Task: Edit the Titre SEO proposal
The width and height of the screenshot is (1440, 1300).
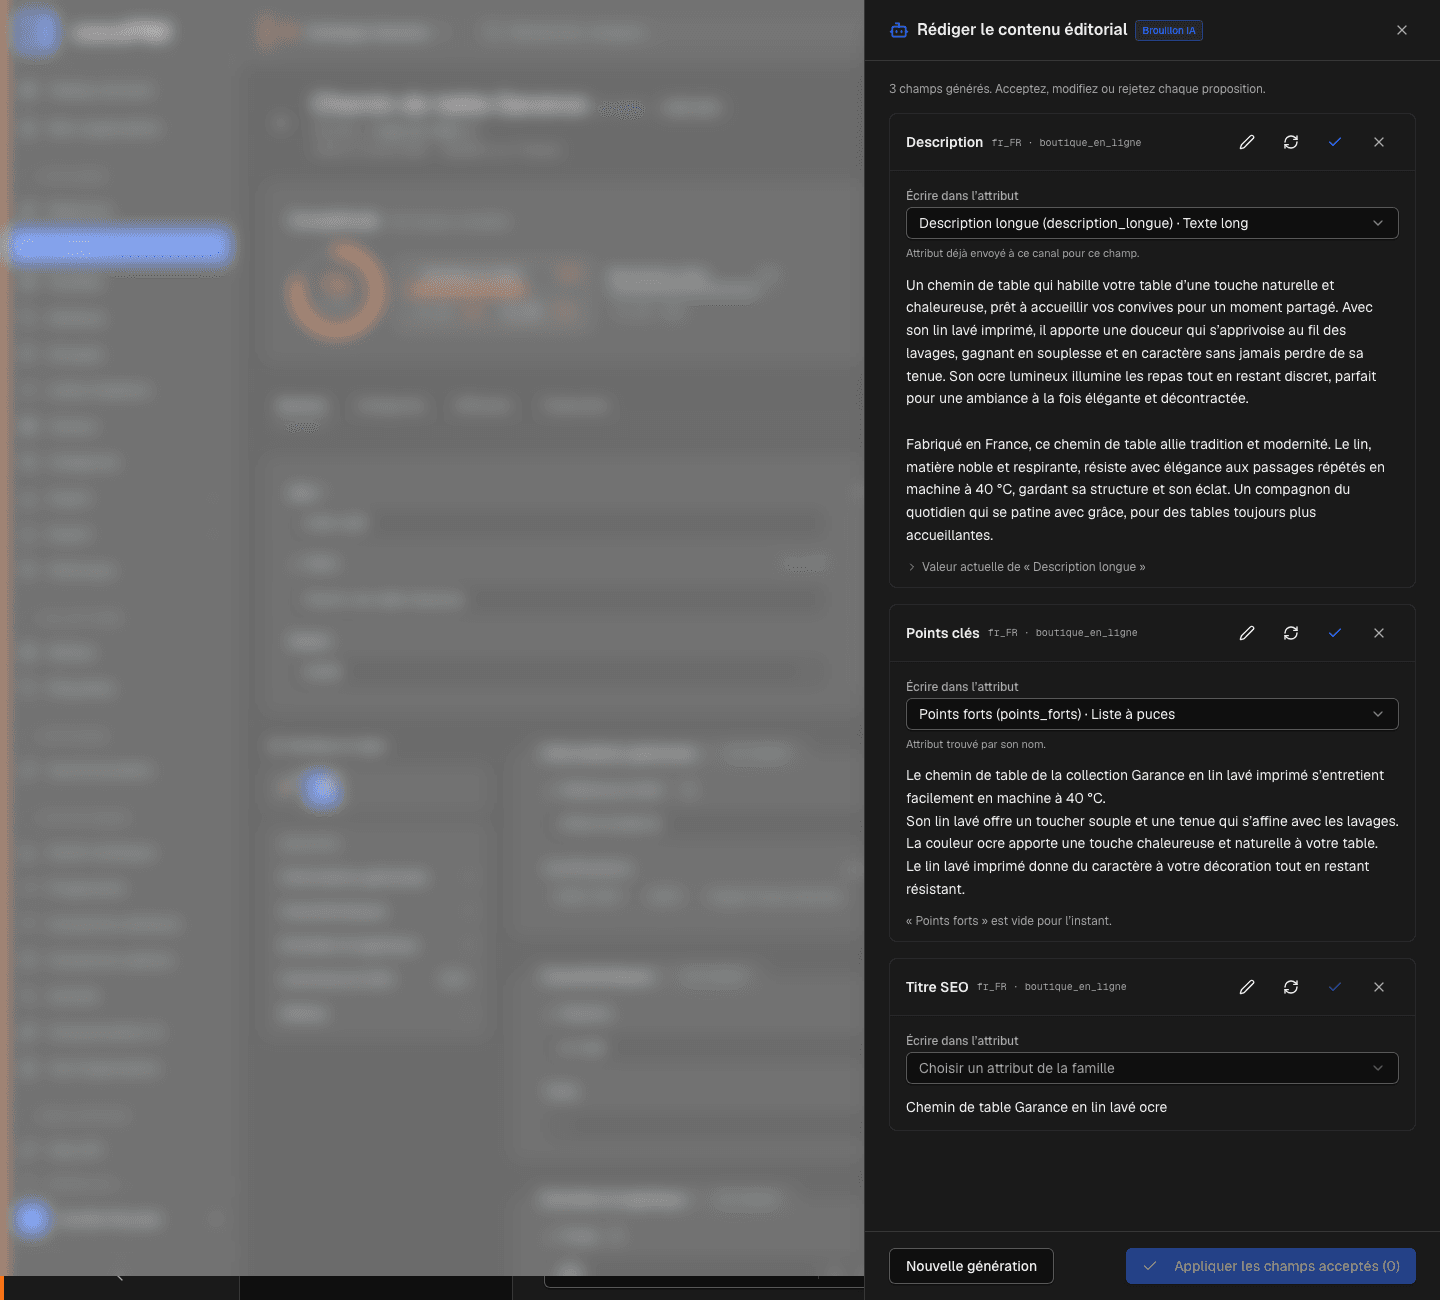Action: tap(1247, 987)
